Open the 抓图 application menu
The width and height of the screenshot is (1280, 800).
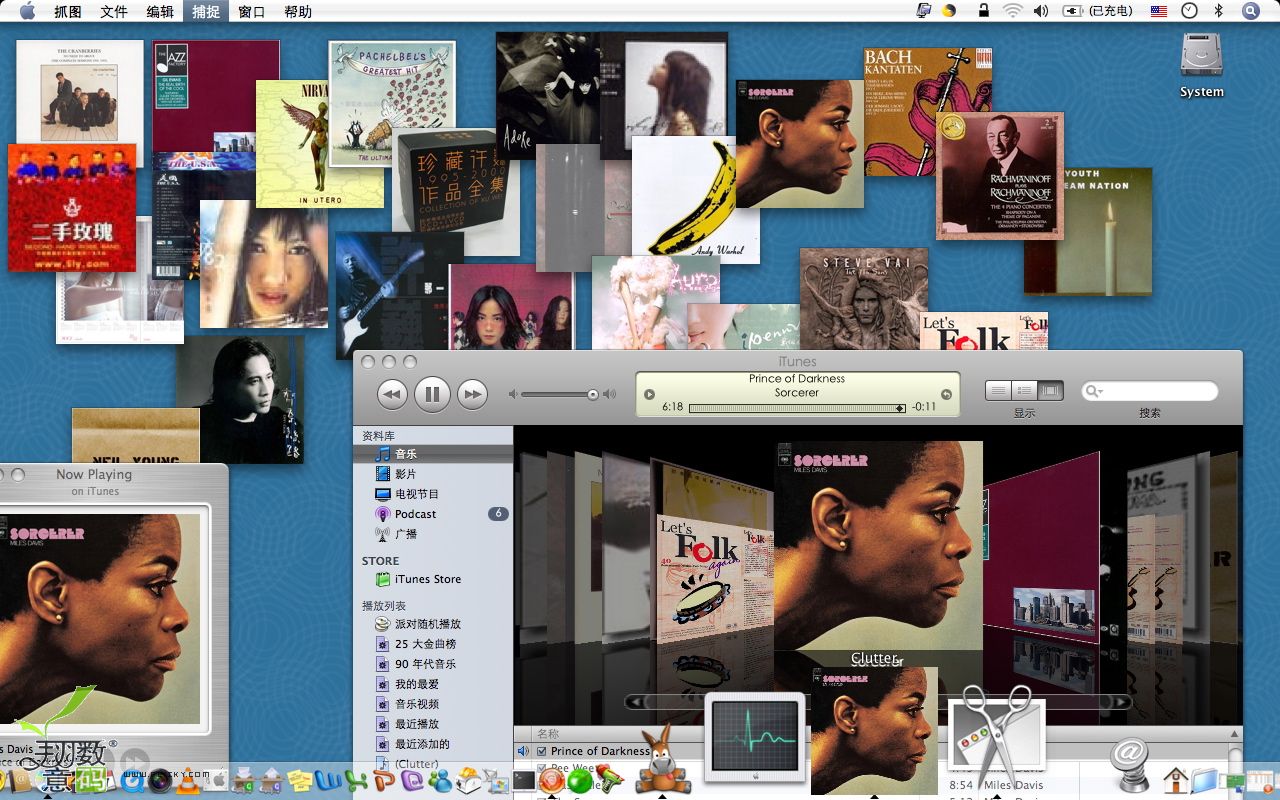[68, 11]
